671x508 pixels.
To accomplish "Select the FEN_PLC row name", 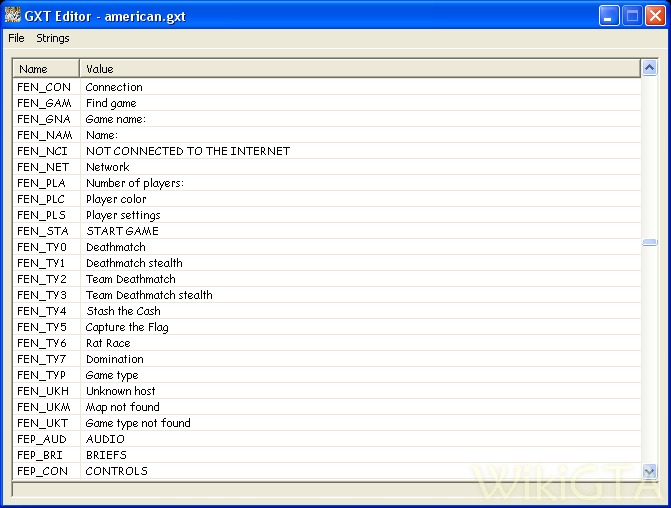I will (41, 199).
